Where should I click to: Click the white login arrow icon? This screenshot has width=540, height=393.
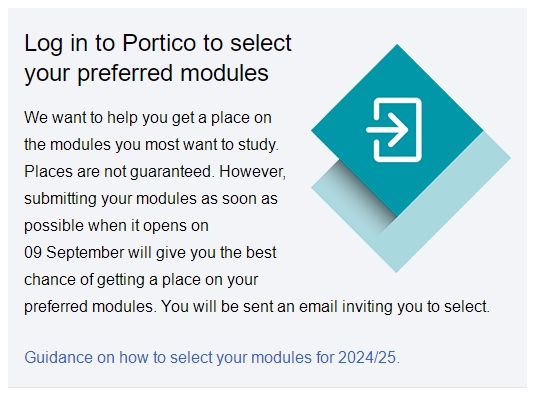click(394, 130)
